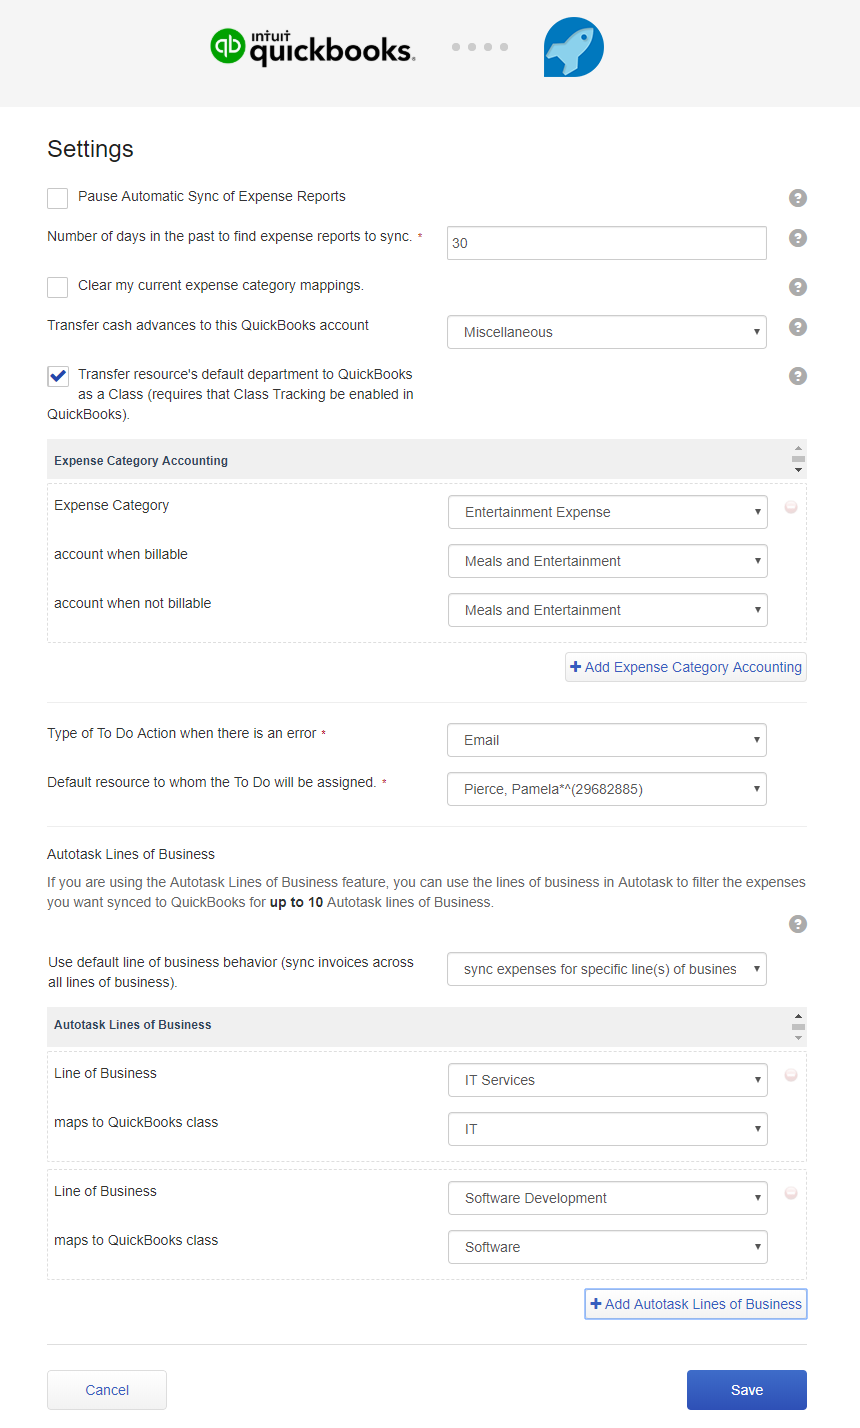Click help icon in Autotask Lines of Business section
The width and height of the screenshot is (860, 1428).
(x=797, y=924)
